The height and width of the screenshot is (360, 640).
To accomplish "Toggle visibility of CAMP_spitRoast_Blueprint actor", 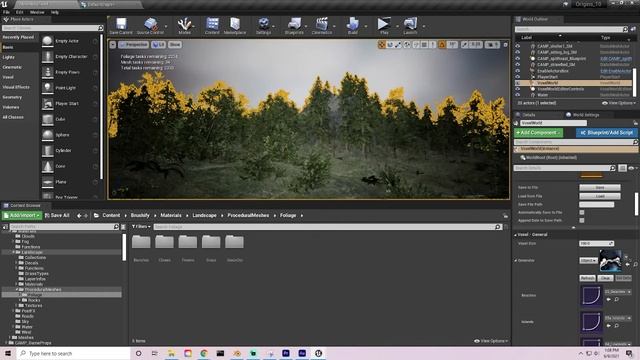I will tap(518, 59).
